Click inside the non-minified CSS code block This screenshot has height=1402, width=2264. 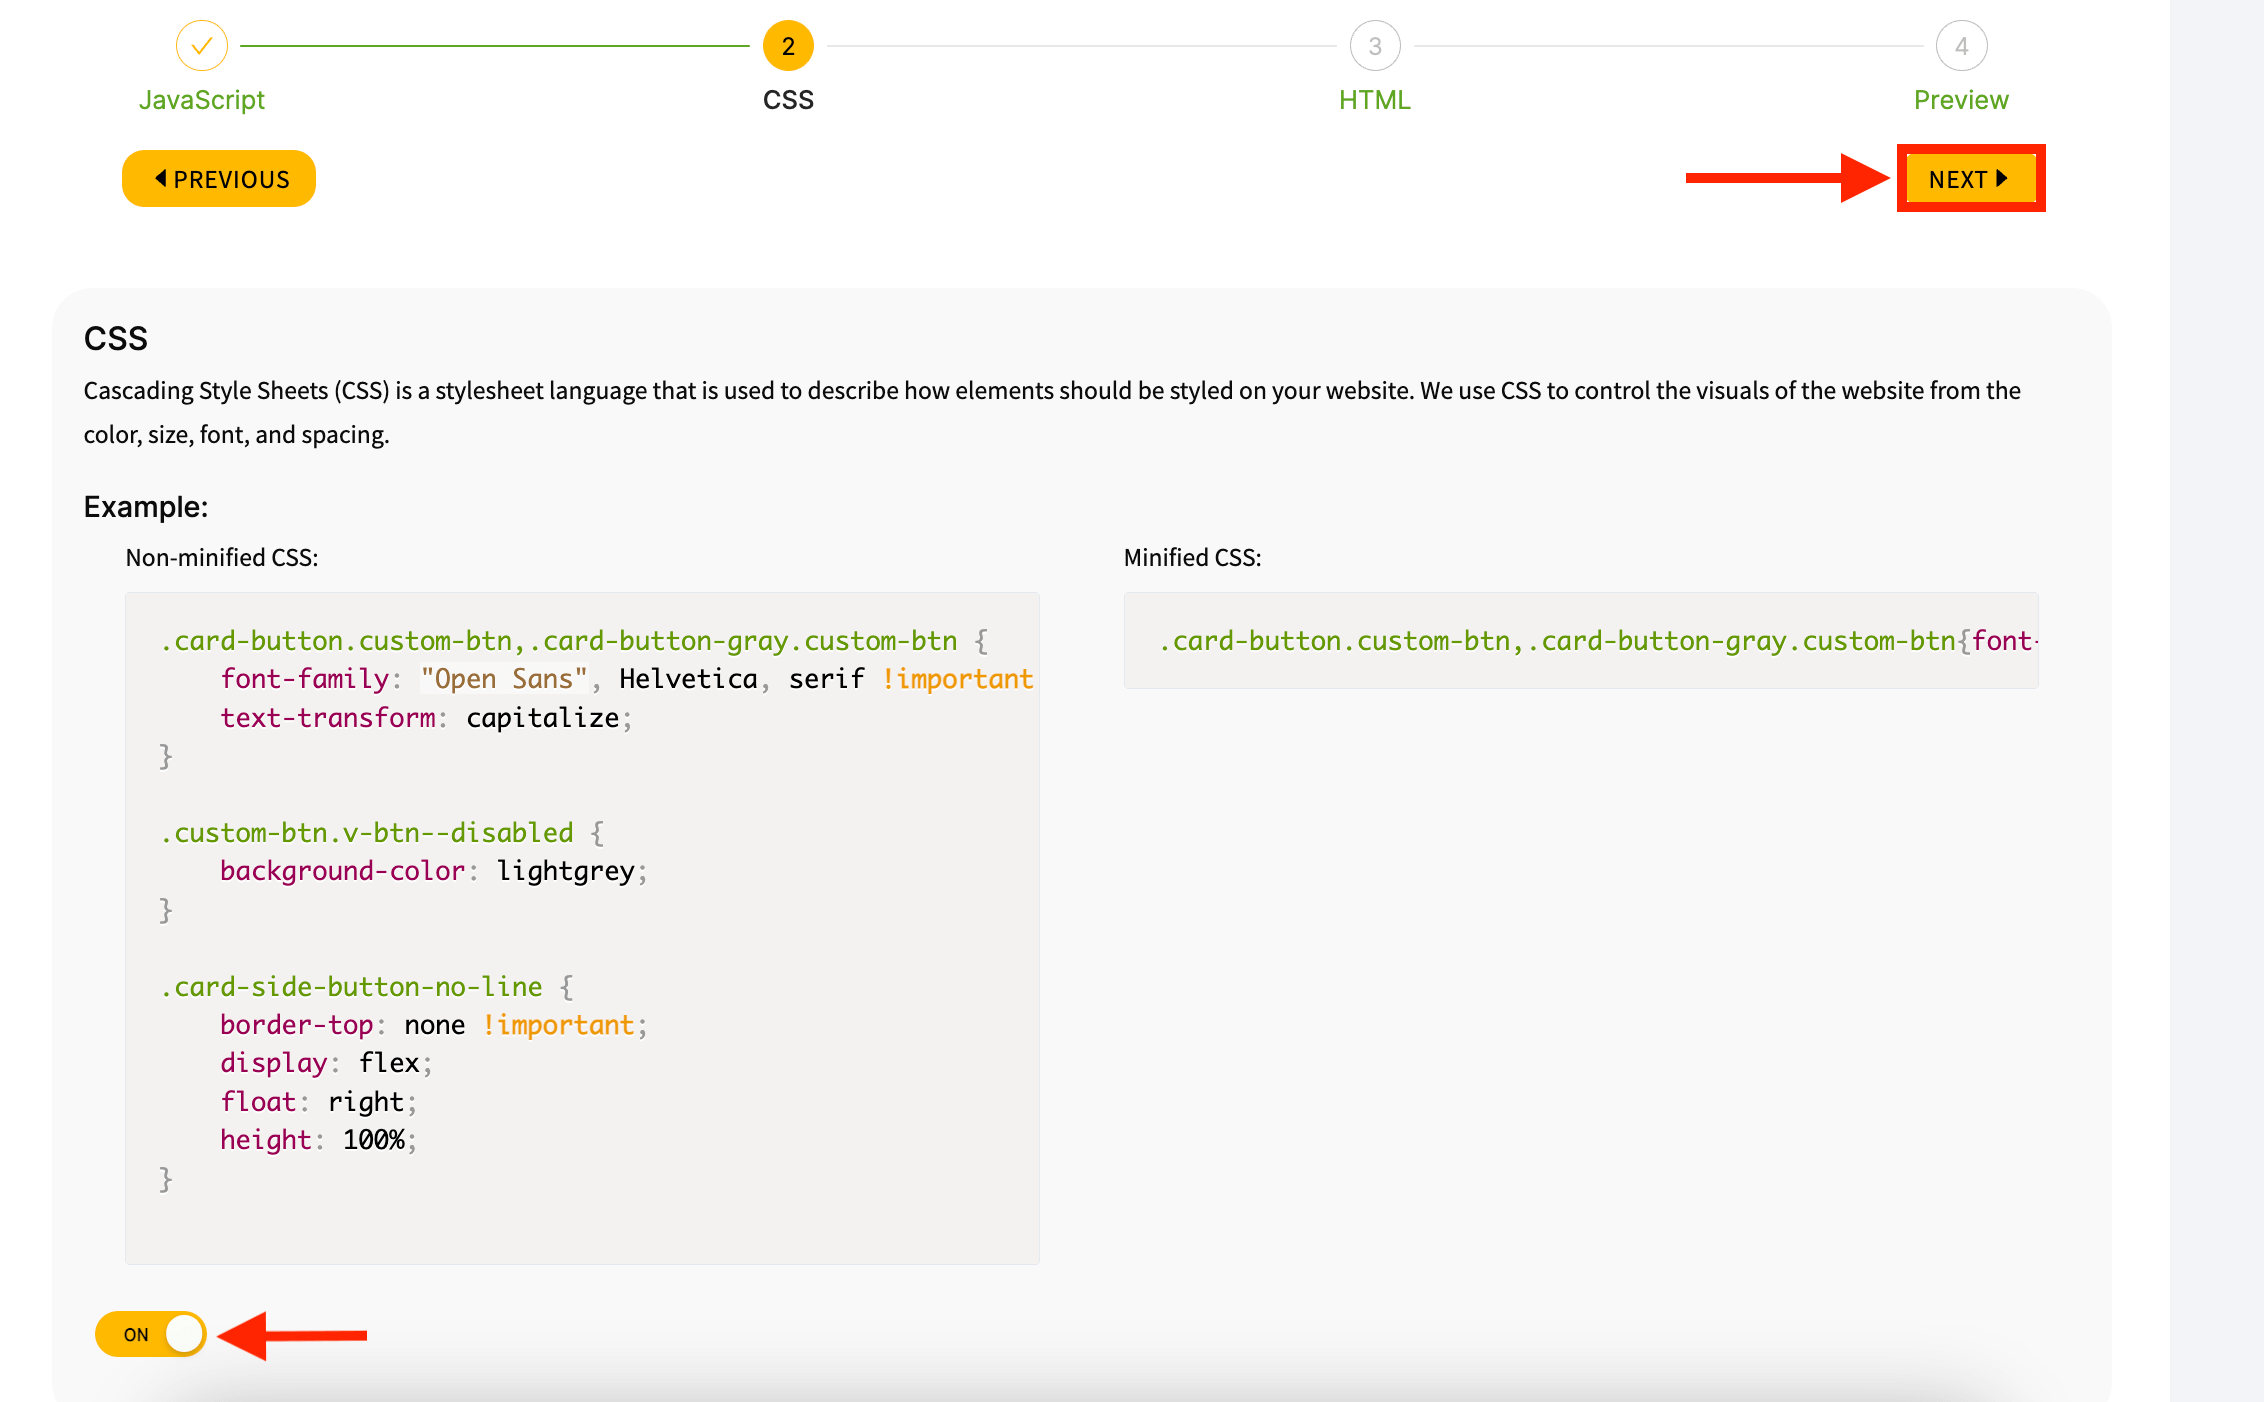pos(582,928)
